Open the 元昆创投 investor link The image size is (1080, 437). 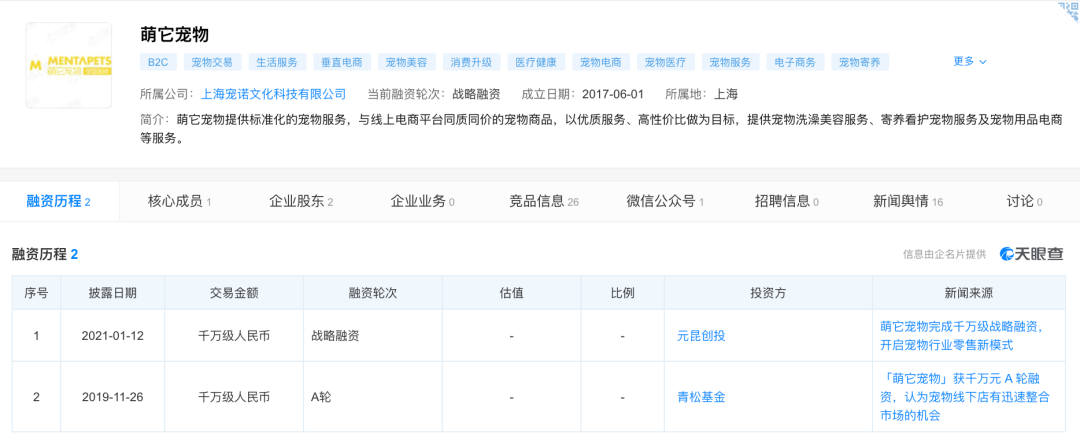[701, 336]
